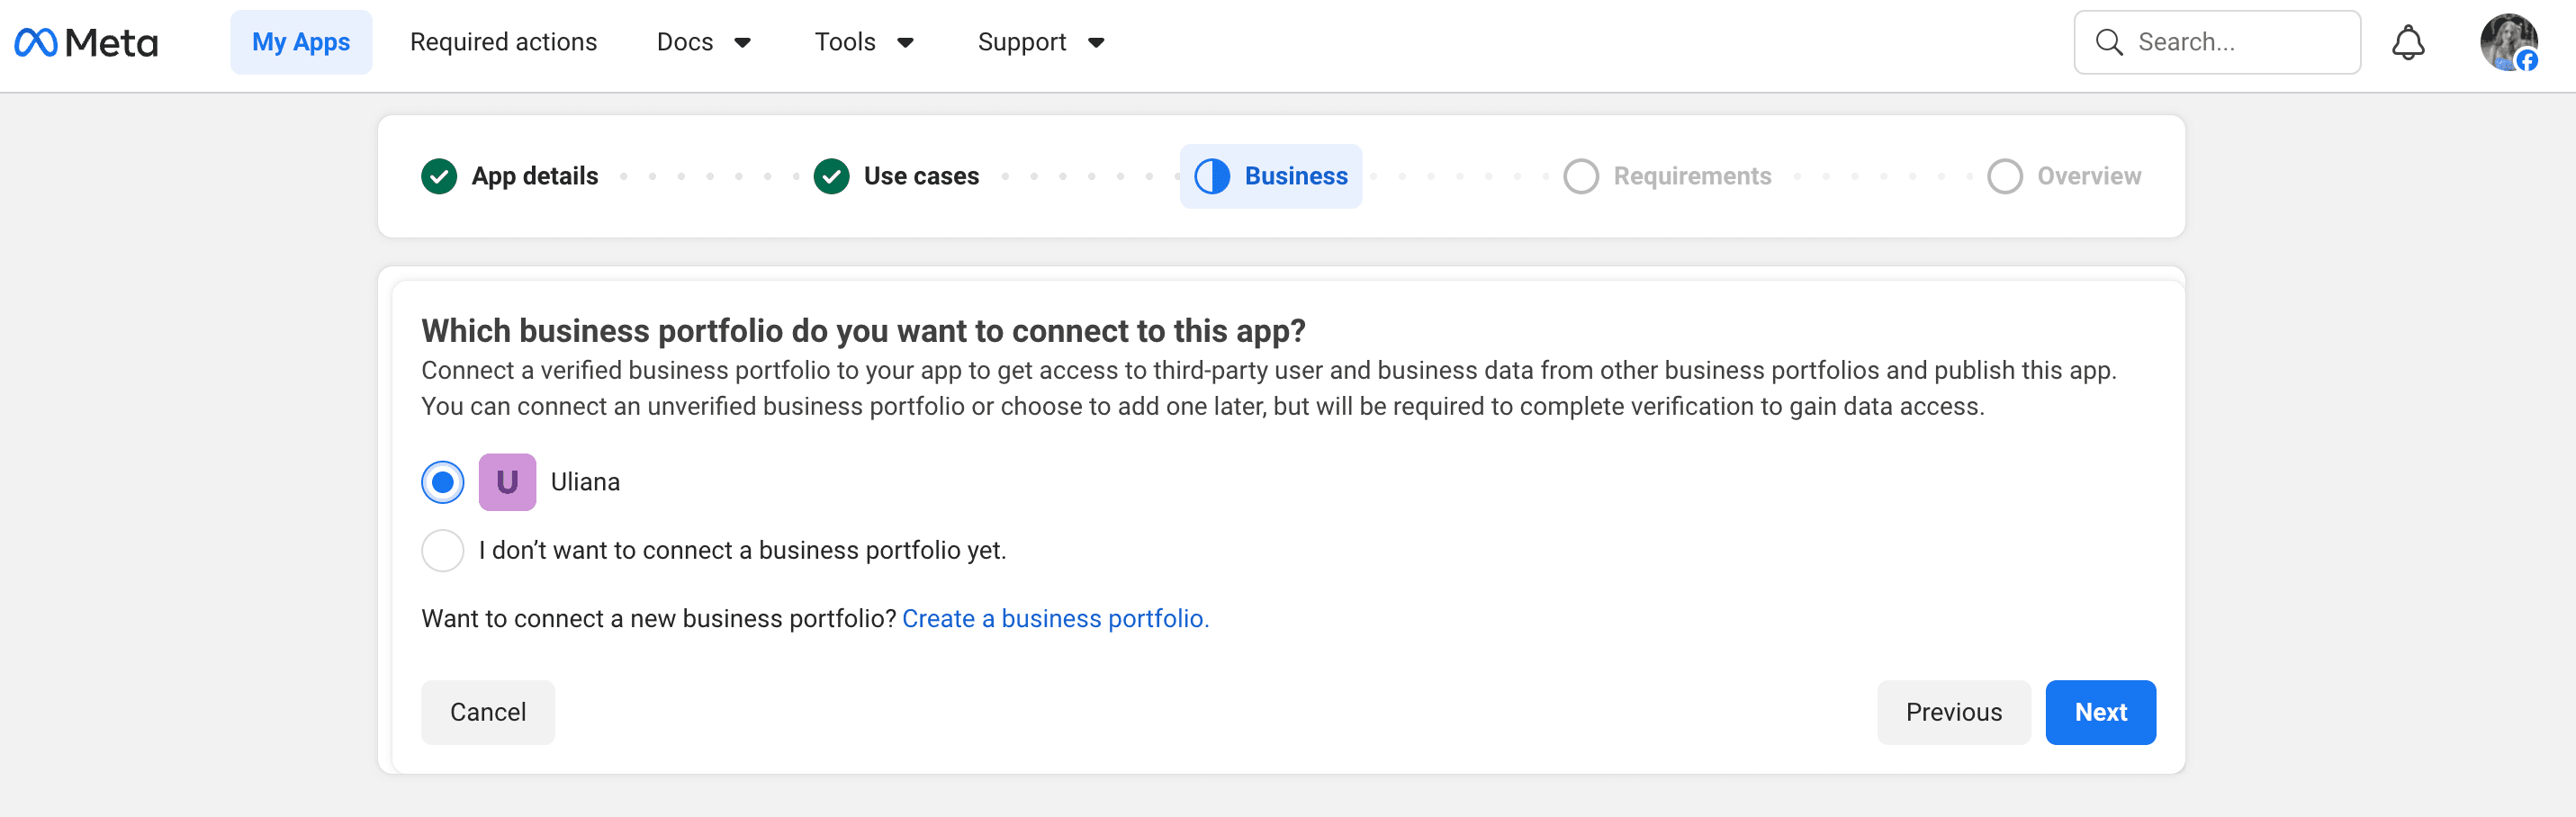Image resolution: width=2576 pixels, height=817 pixels.
Task: Click the Create a business portfolio link
Action: [1055, 618]
